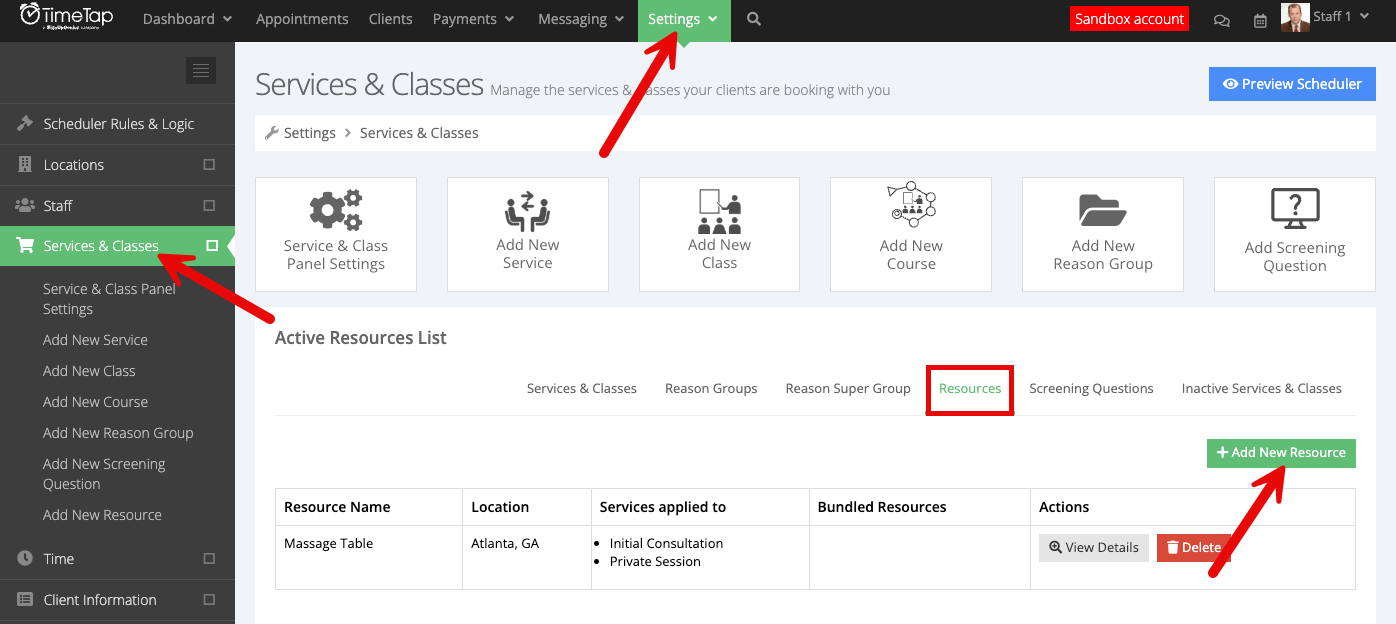
Task: Open the calendar icon in the top bar
Action: tap(1259, 19)
